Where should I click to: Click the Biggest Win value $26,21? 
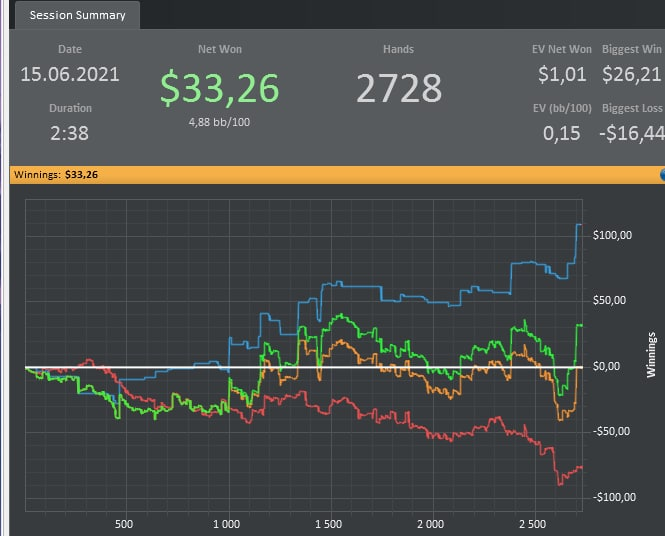coord(632,74)
